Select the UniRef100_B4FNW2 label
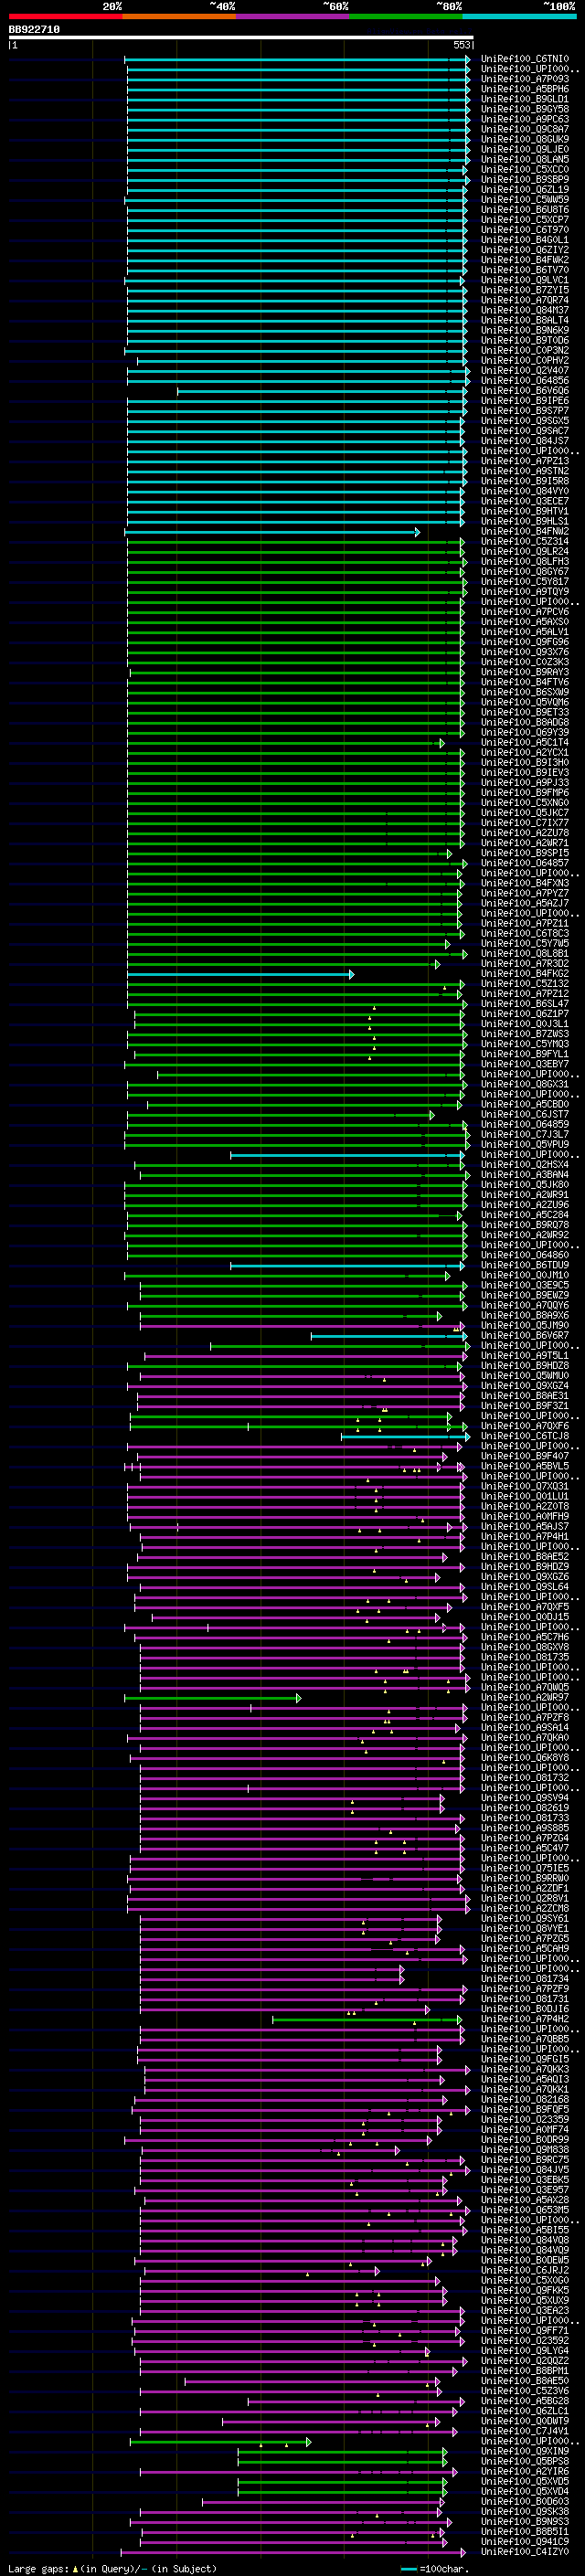Screen dimensions: 585x2576 click(525, 531)
